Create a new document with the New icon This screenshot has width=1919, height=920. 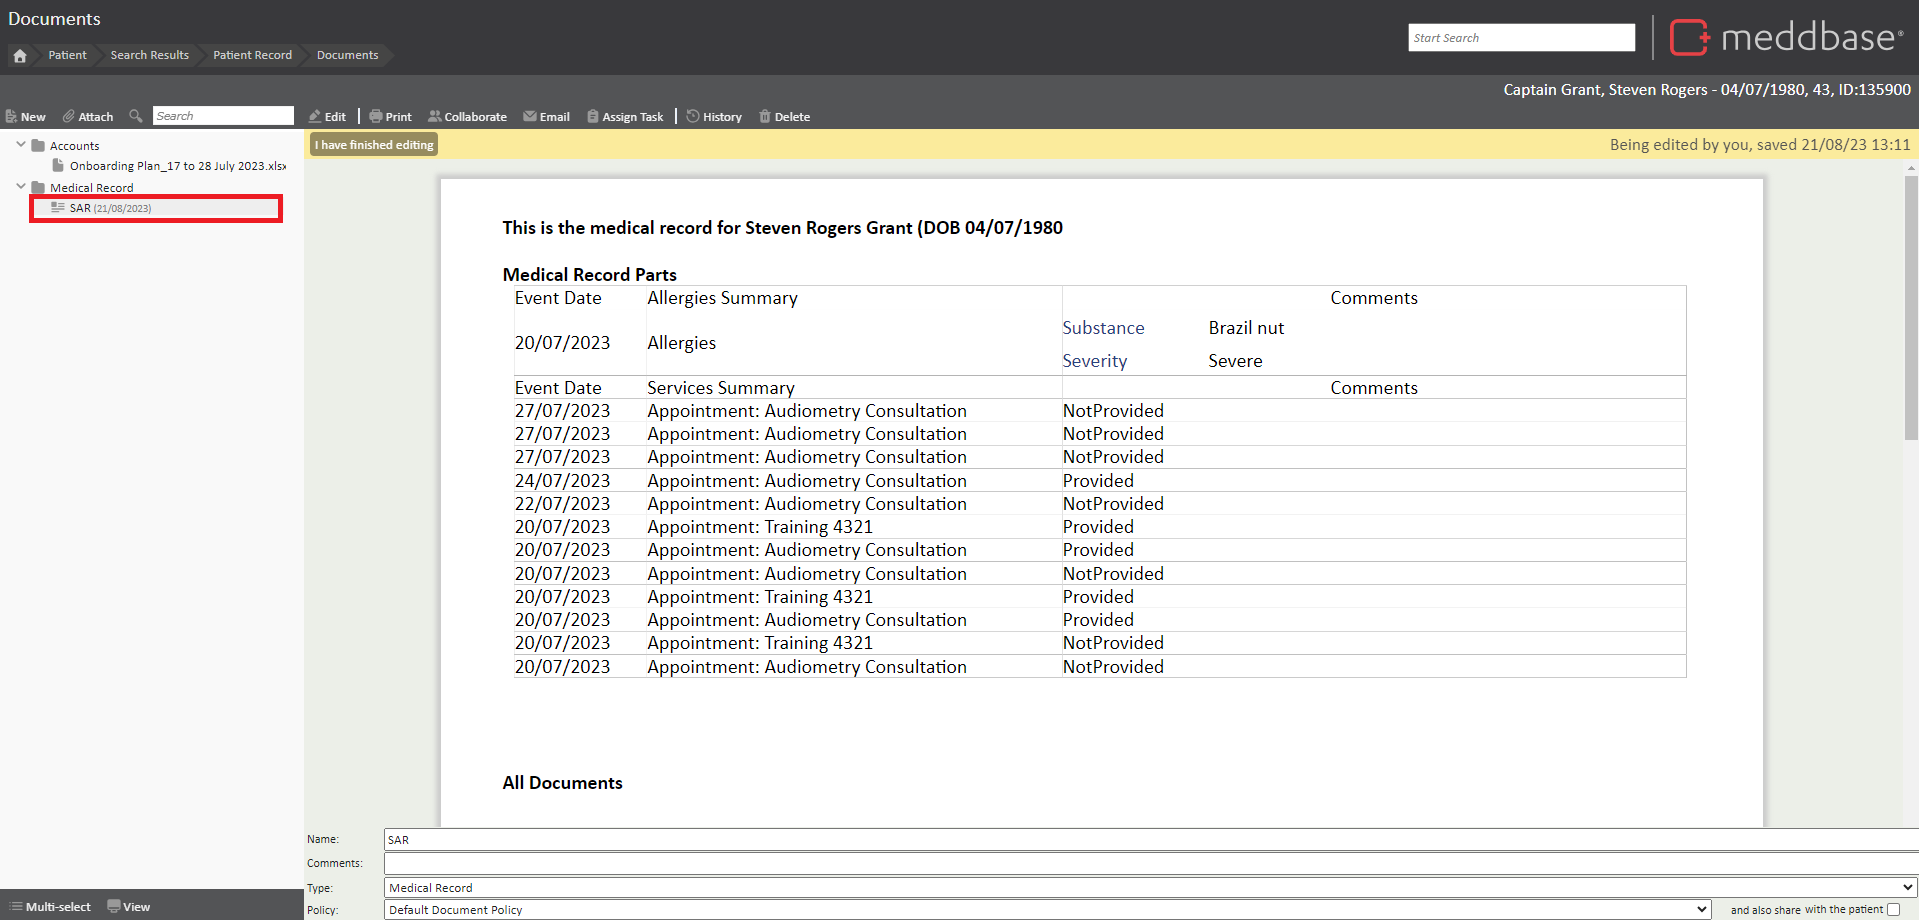pos(26,116)
